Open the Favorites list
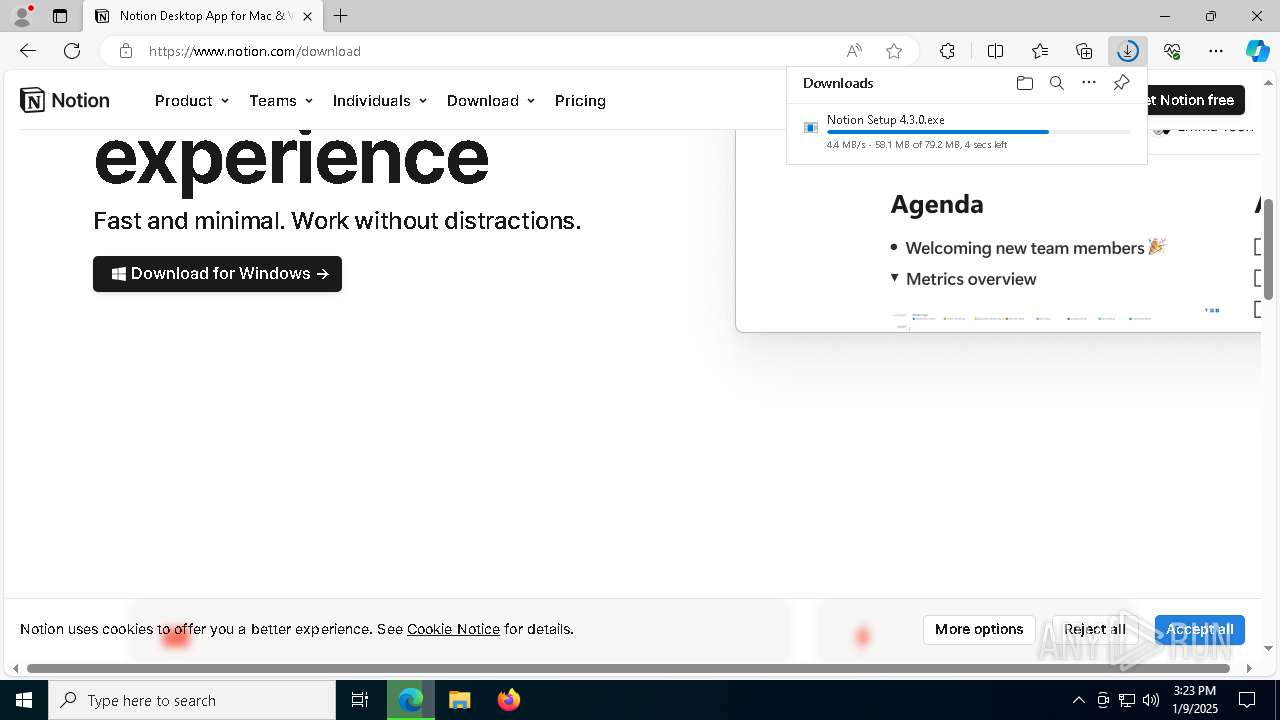Screen dimensions: 1280x720 point(1040,51)
